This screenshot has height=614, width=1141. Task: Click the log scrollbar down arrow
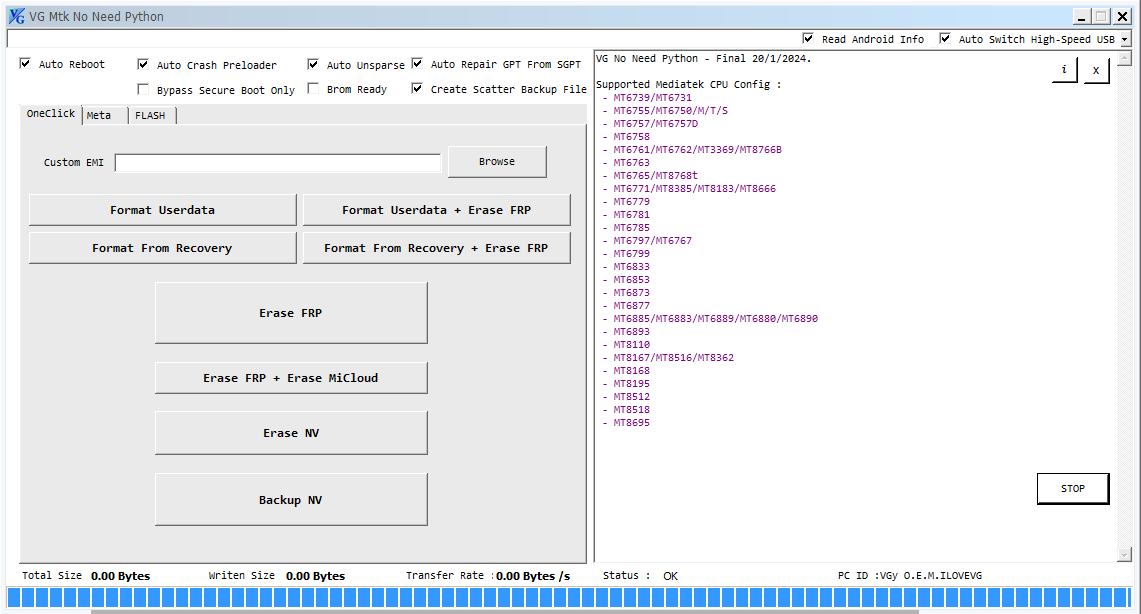1124,555
